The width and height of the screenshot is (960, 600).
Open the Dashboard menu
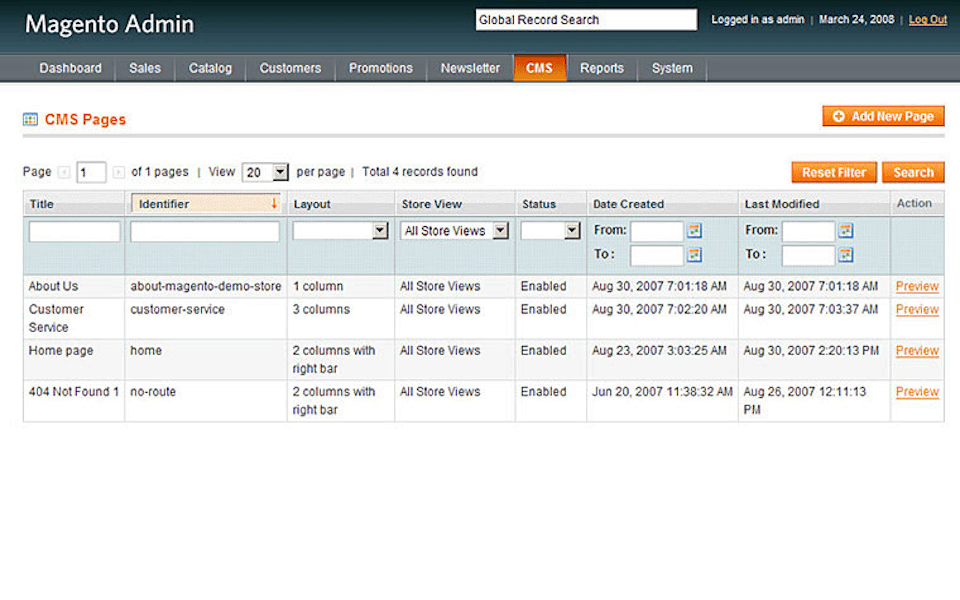click(x=70, y=68)
